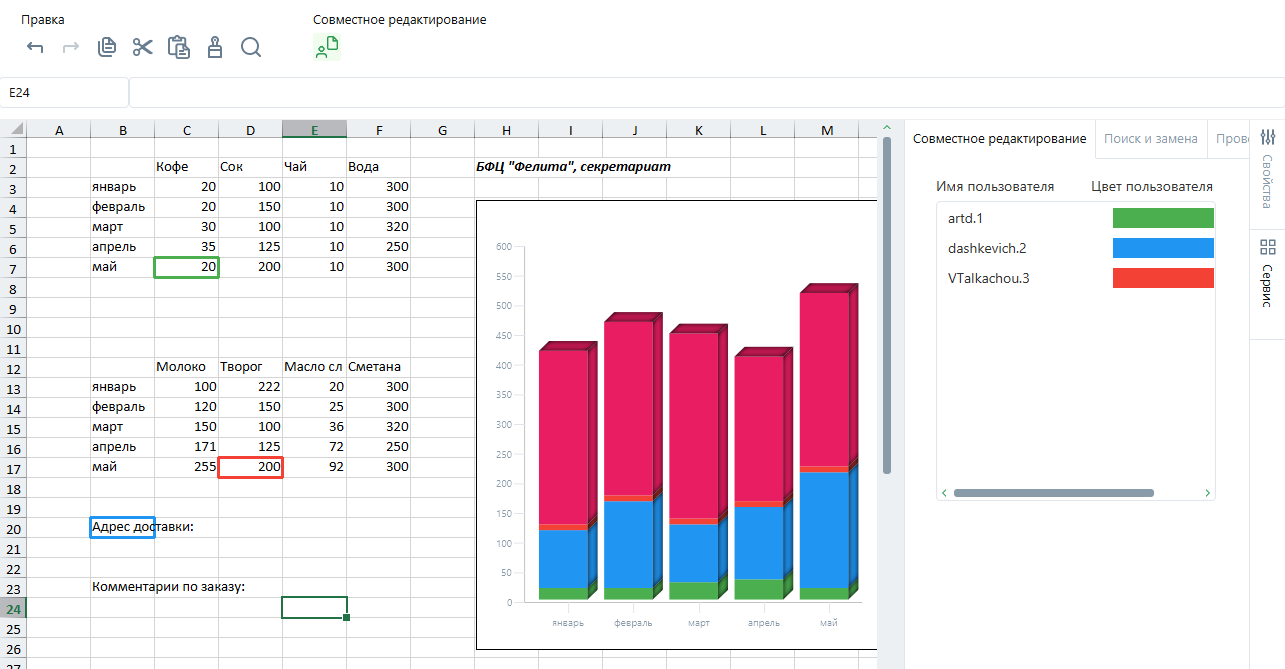Click the red swatch for VTalkachou.3
The height and width of the screenshot is (669, 1285).
[x=1162, y=278]
